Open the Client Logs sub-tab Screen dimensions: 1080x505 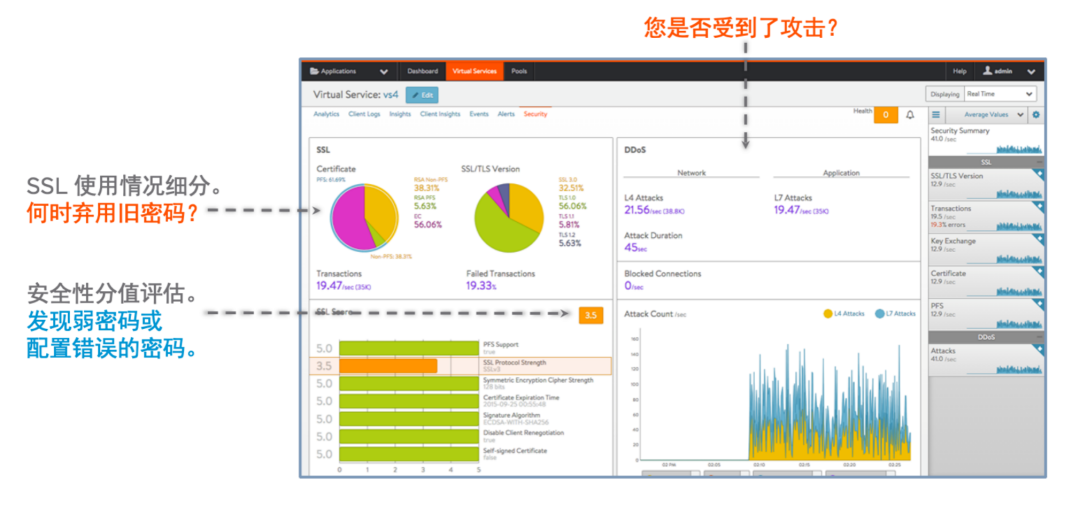click(364, 114)
